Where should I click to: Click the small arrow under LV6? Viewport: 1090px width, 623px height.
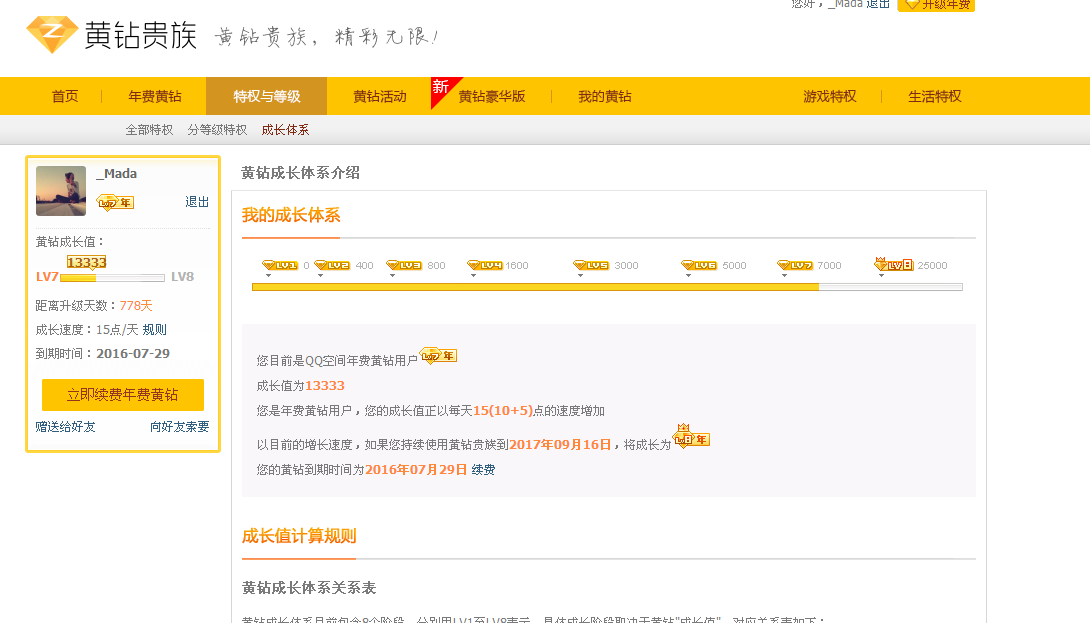click(x=688, y=276)
